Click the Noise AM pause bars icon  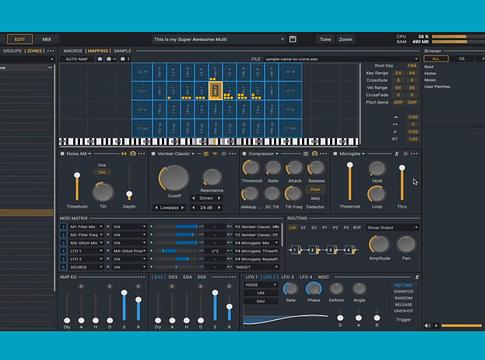click(124, 154)
